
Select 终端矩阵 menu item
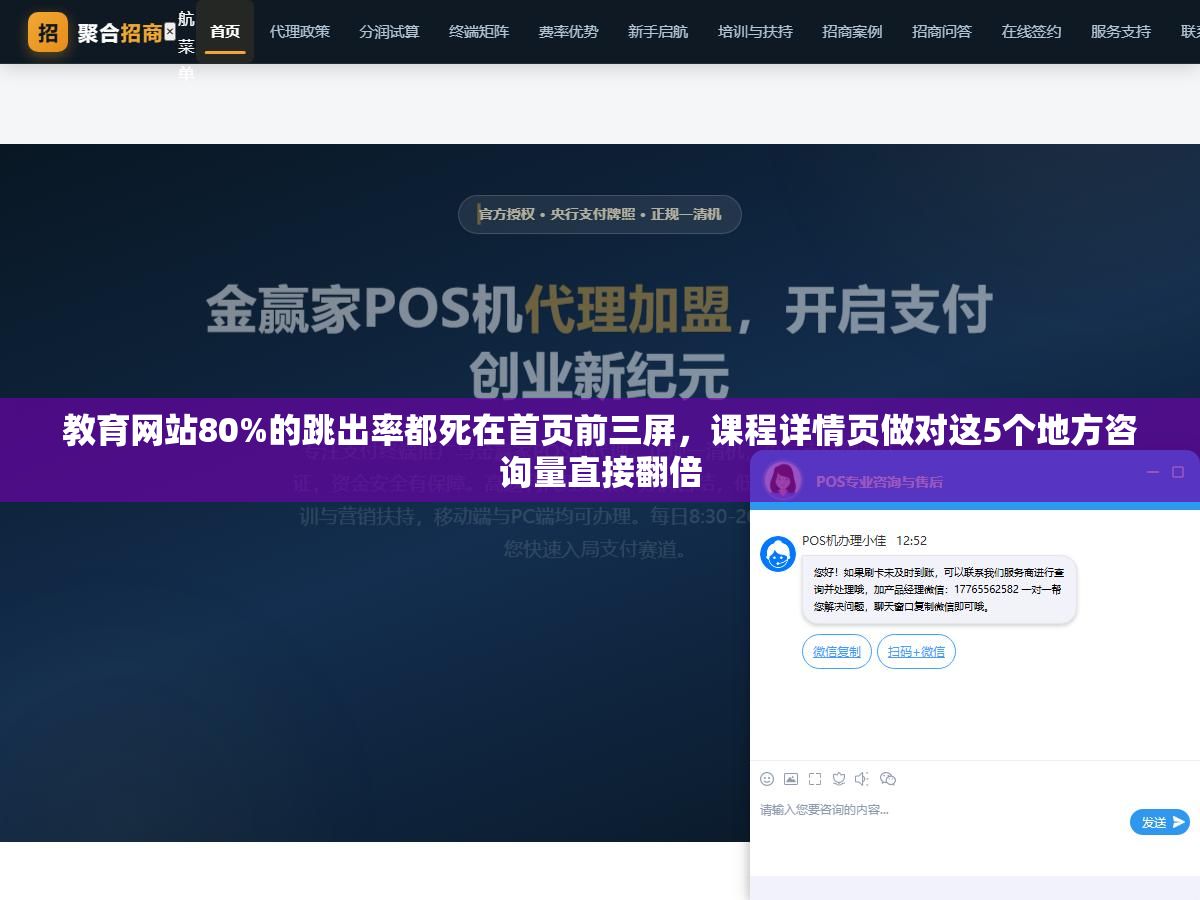[479, 32]
